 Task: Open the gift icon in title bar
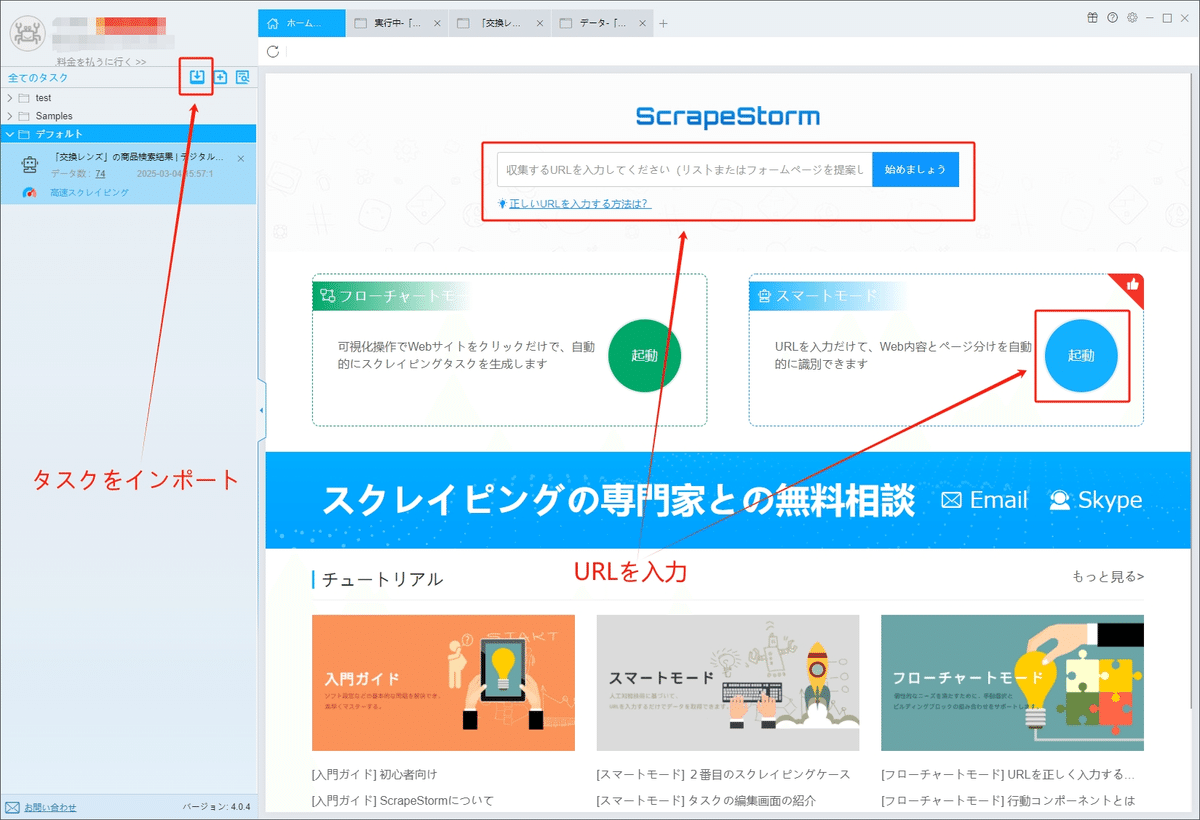coord(1093,17)
